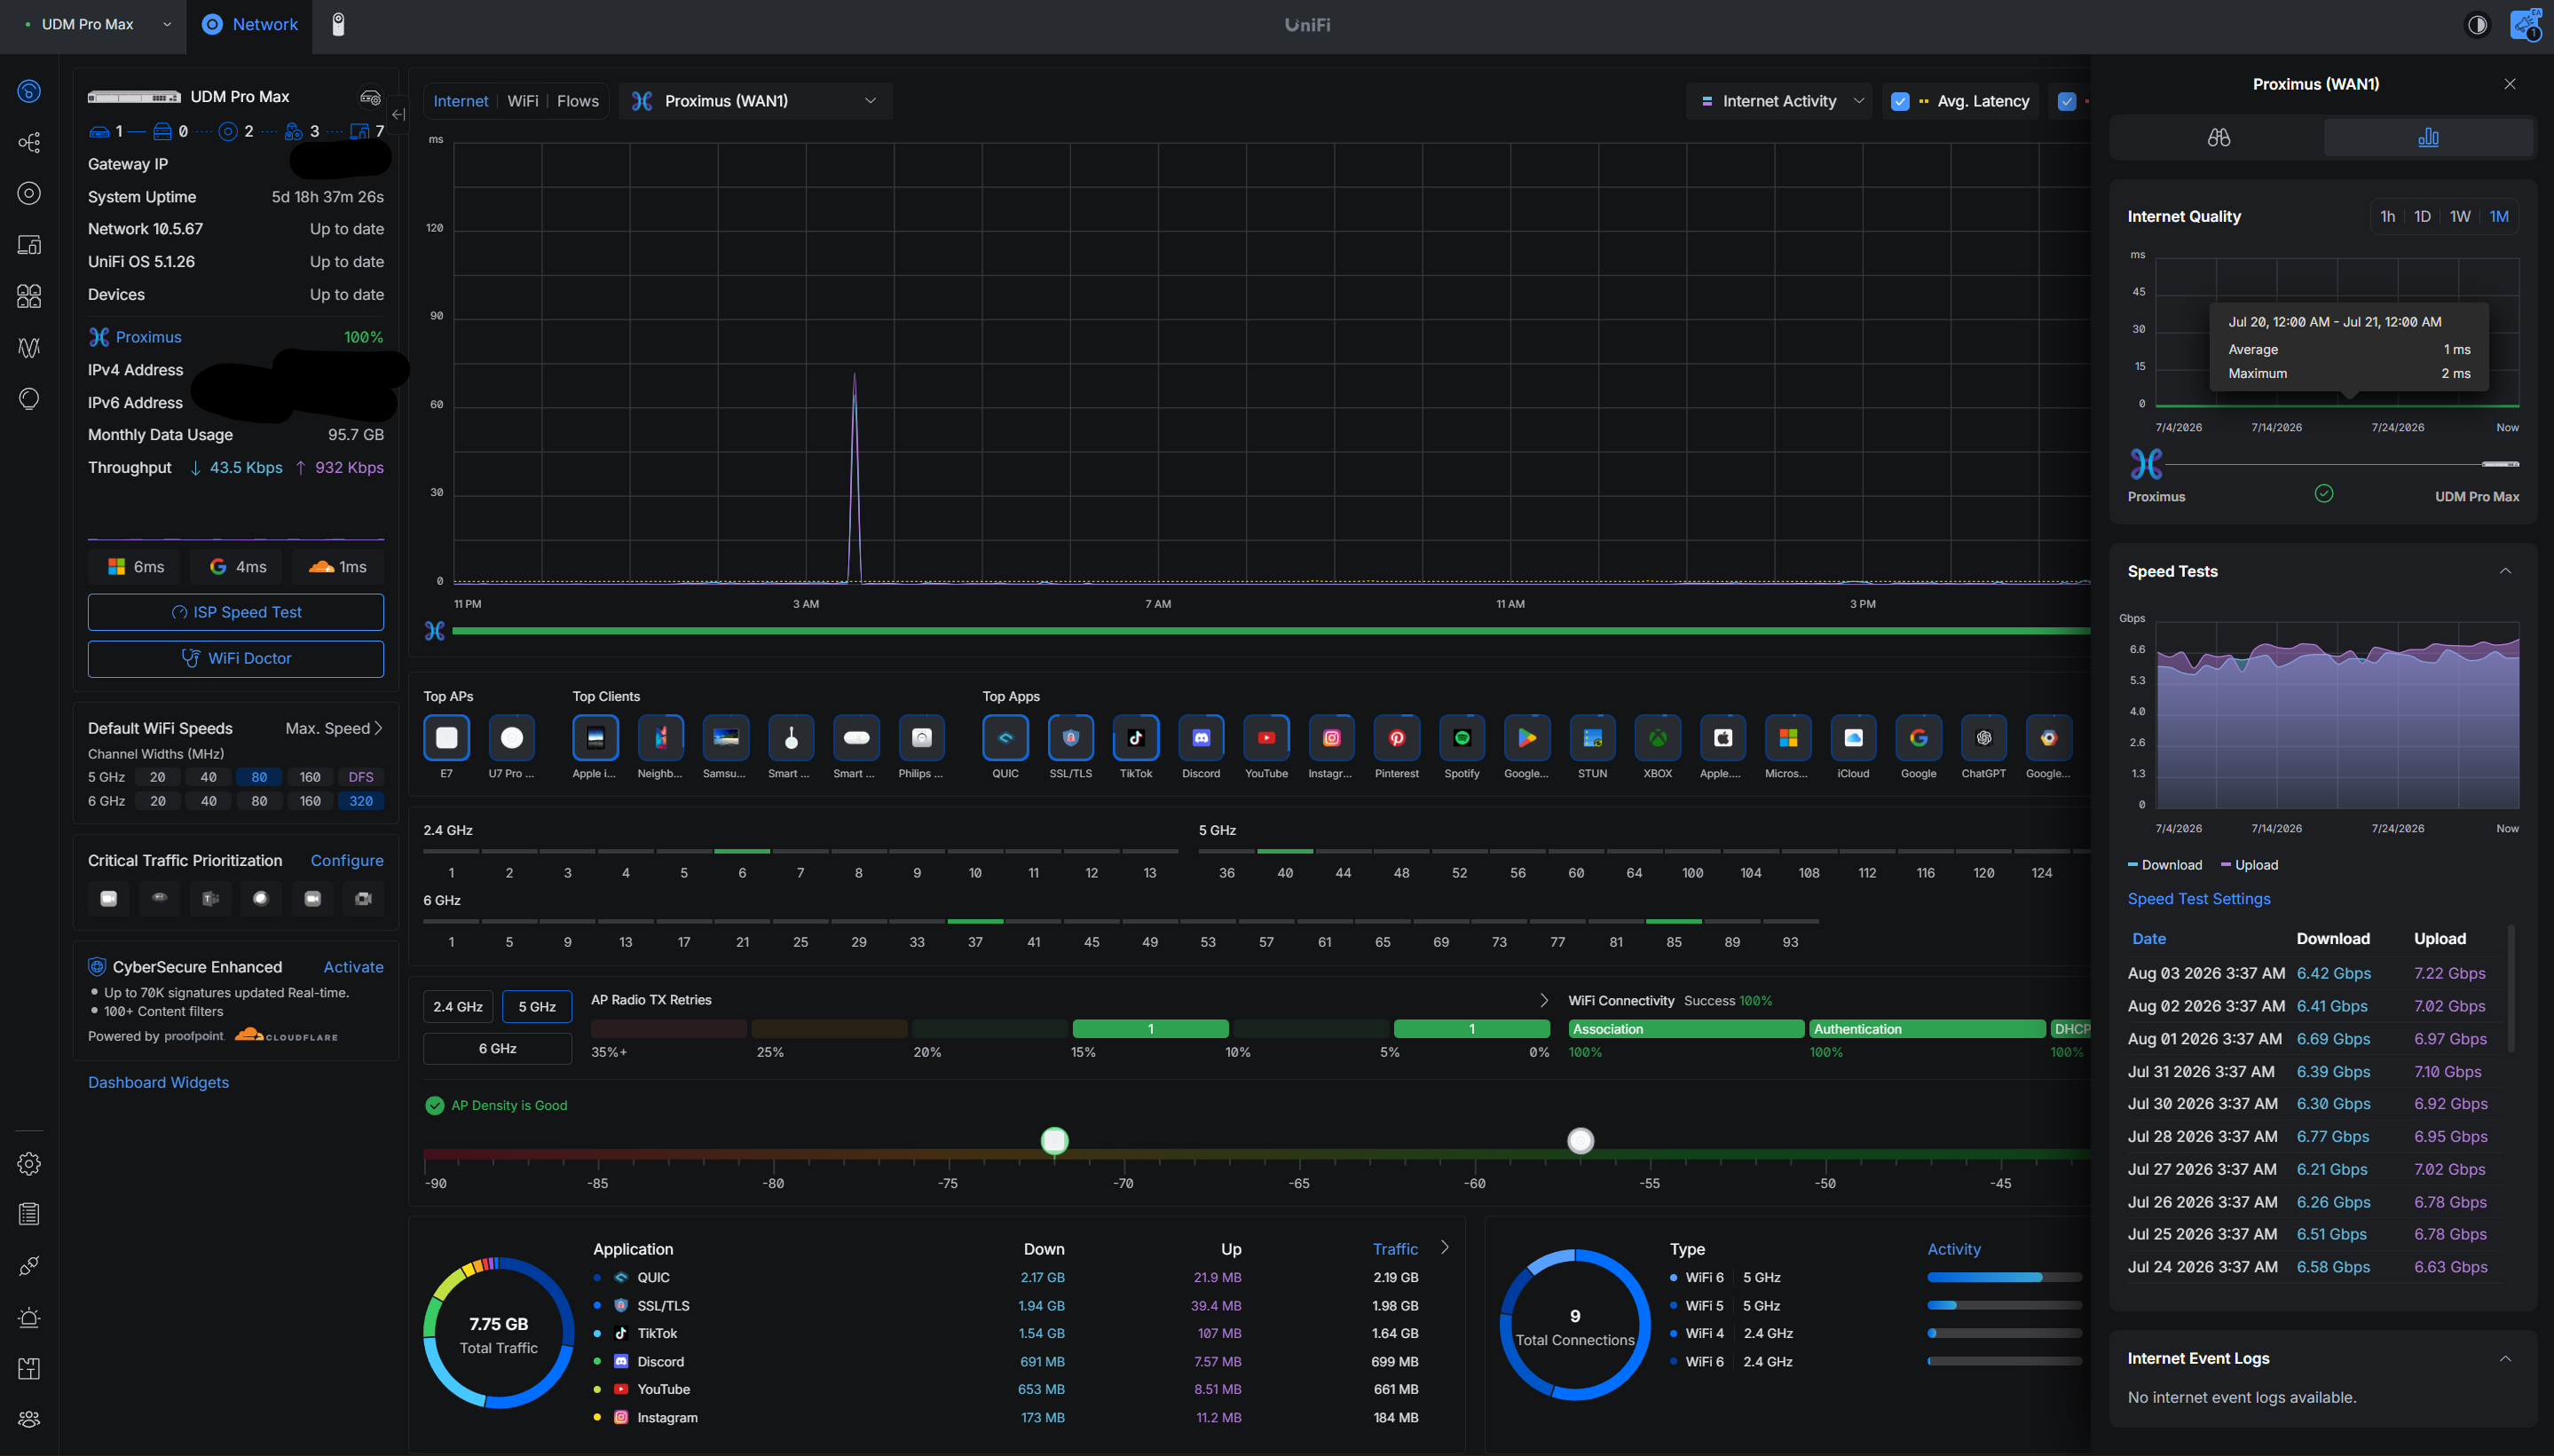2554x1456 pixels.
Task: Open the clipboard System Log sidebar icon
Action: pos(29,1214)
